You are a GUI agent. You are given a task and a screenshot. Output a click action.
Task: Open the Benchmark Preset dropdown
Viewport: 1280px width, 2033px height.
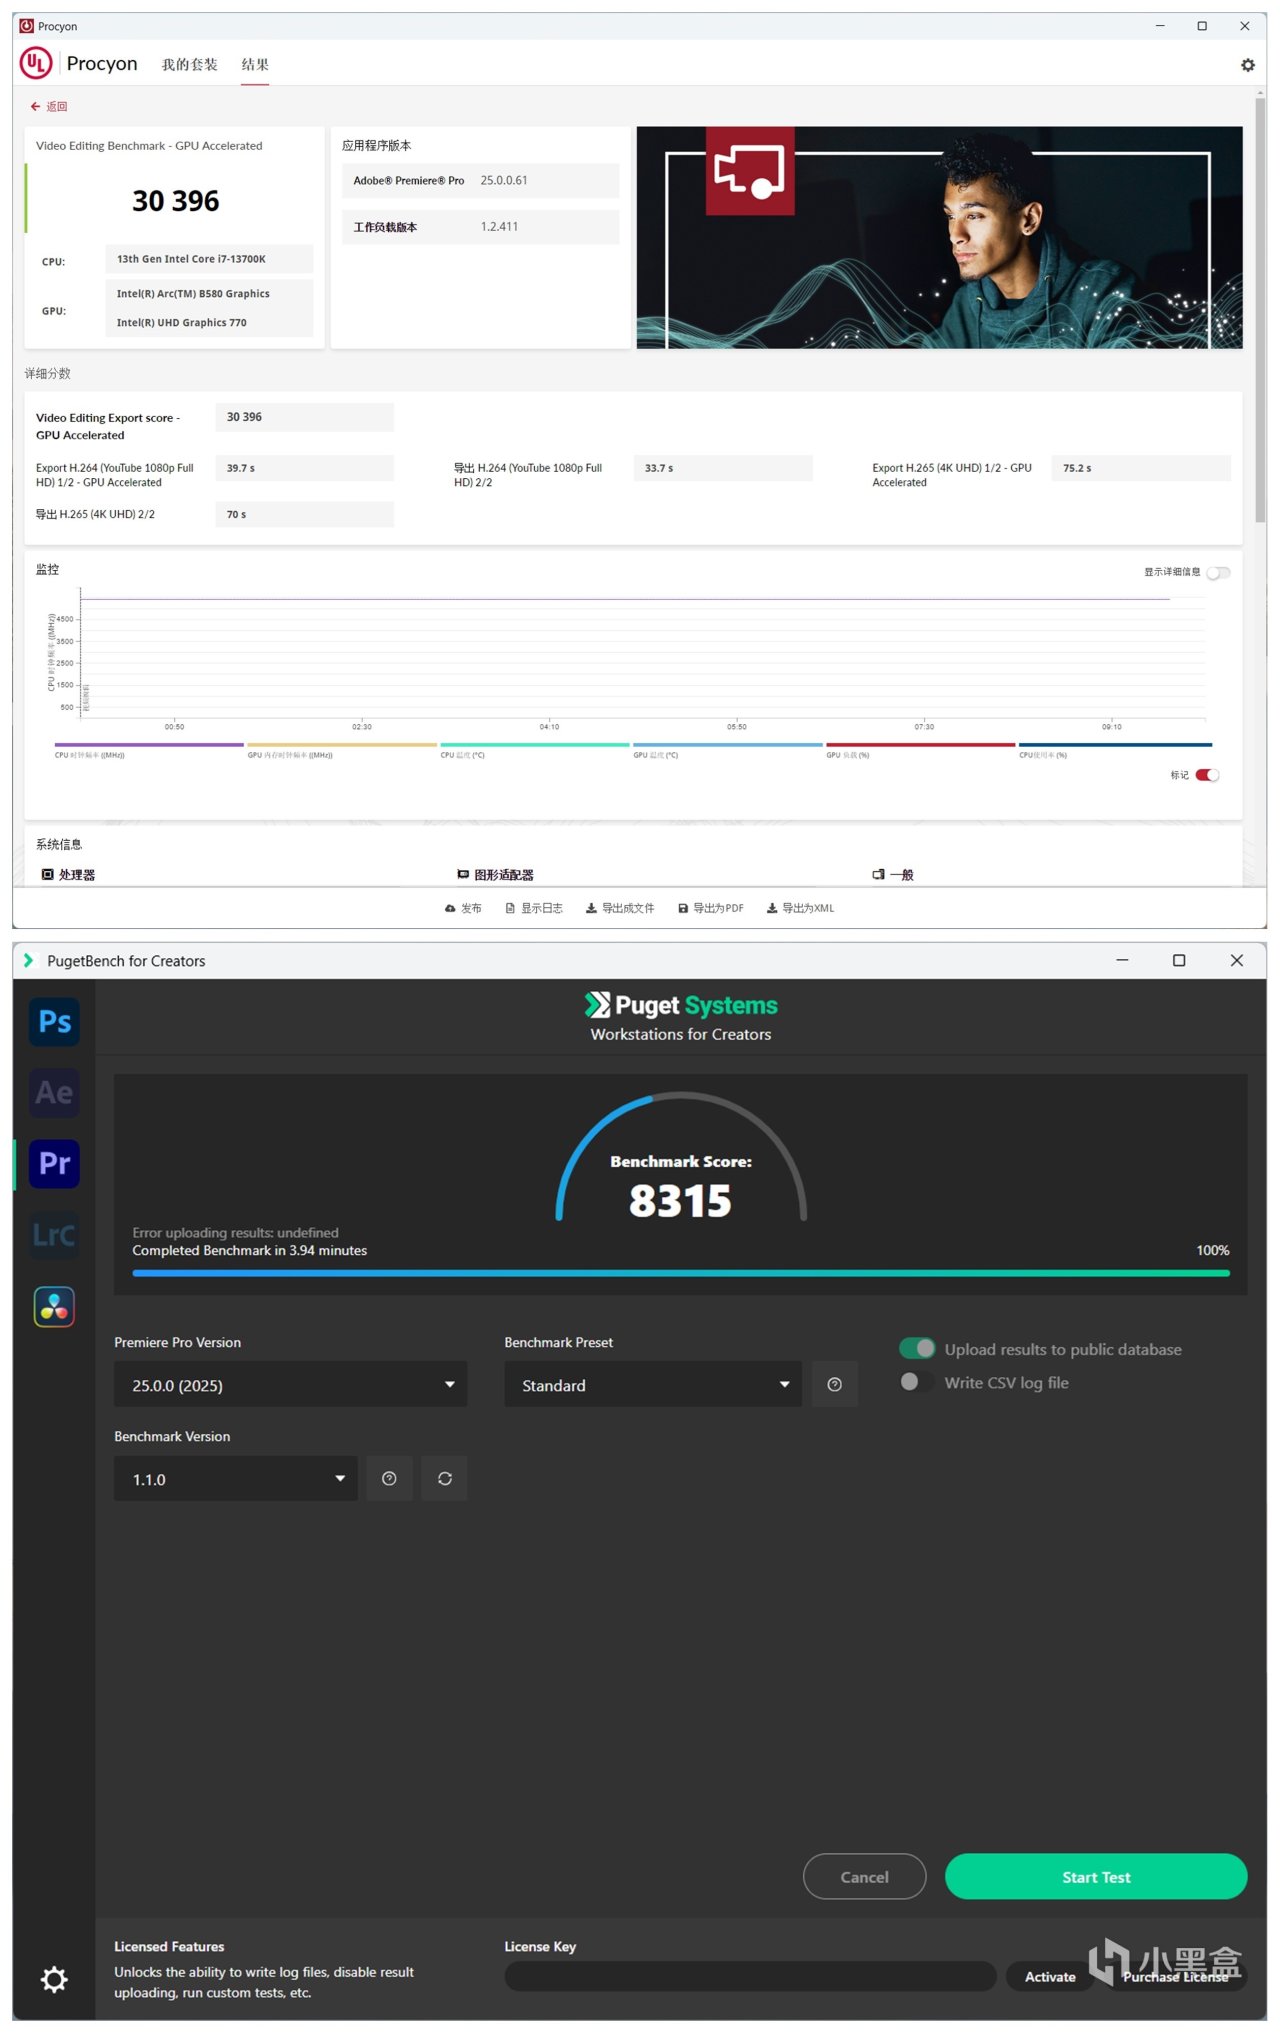[653, 1384]
